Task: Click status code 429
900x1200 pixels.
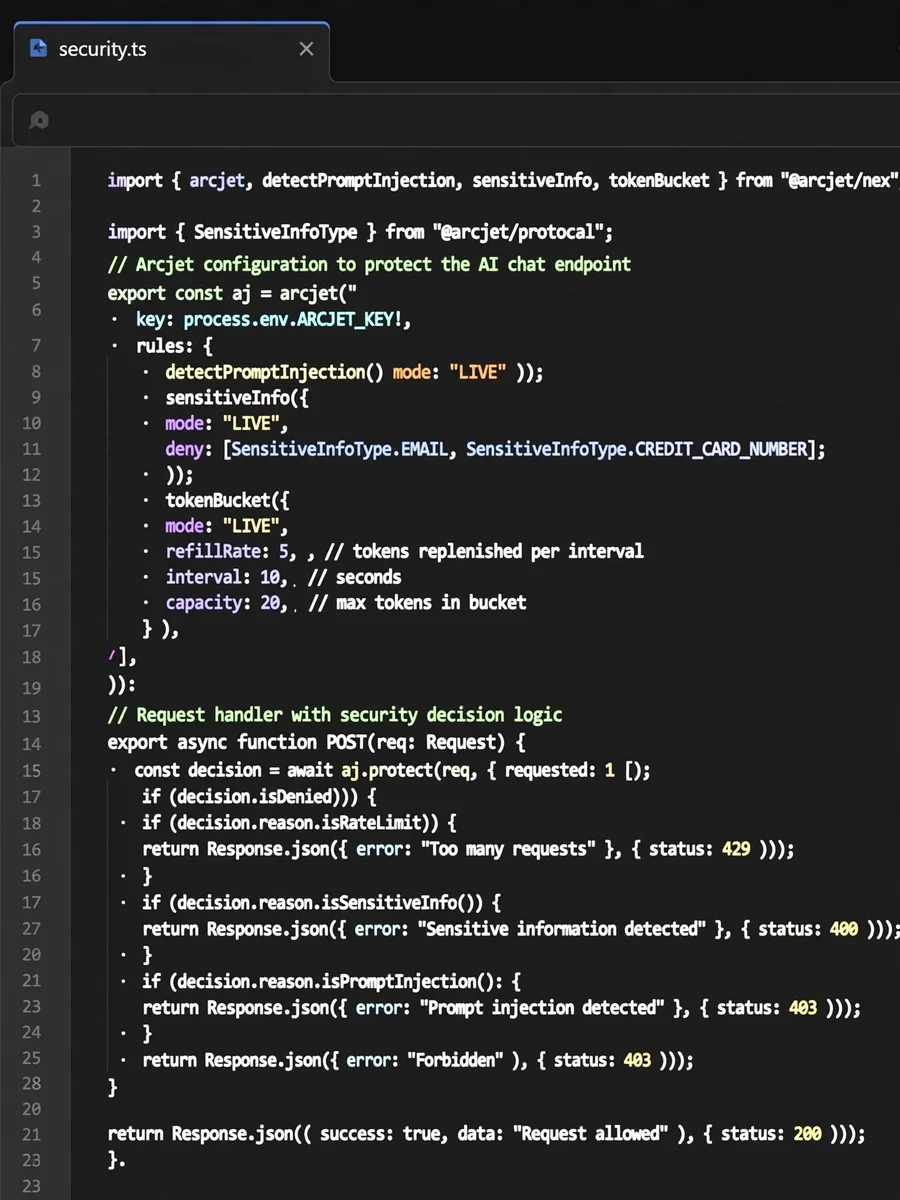Action: (735, 848)
